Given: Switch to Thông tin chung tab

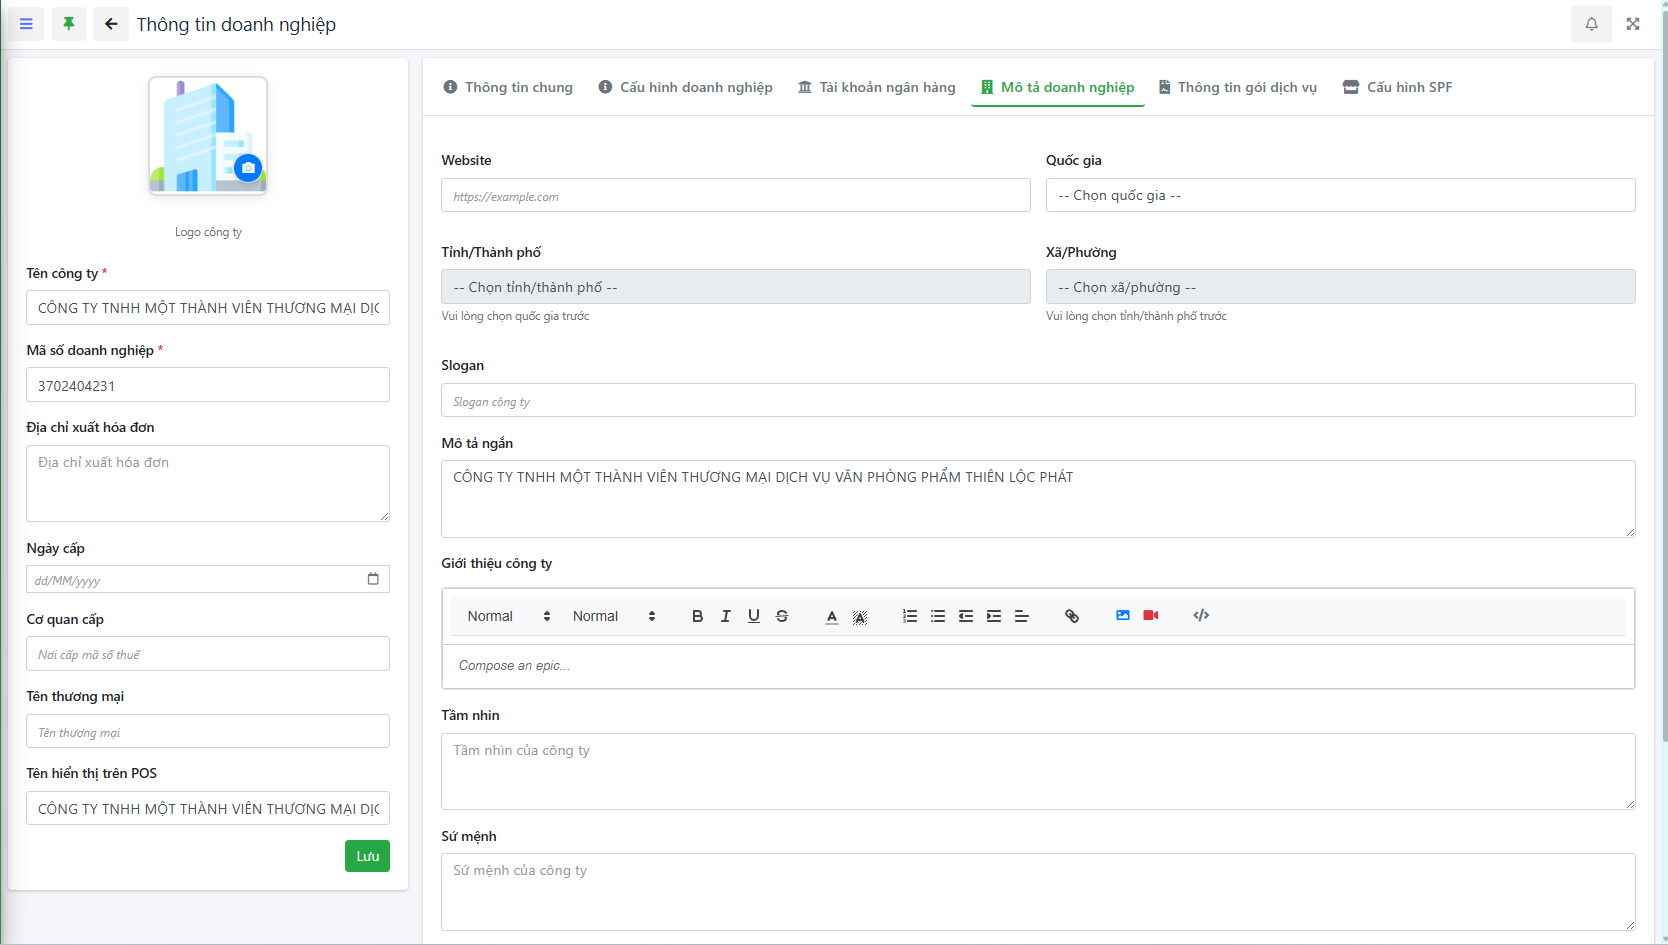Looking at the screenshot, I should coord(508,87).
